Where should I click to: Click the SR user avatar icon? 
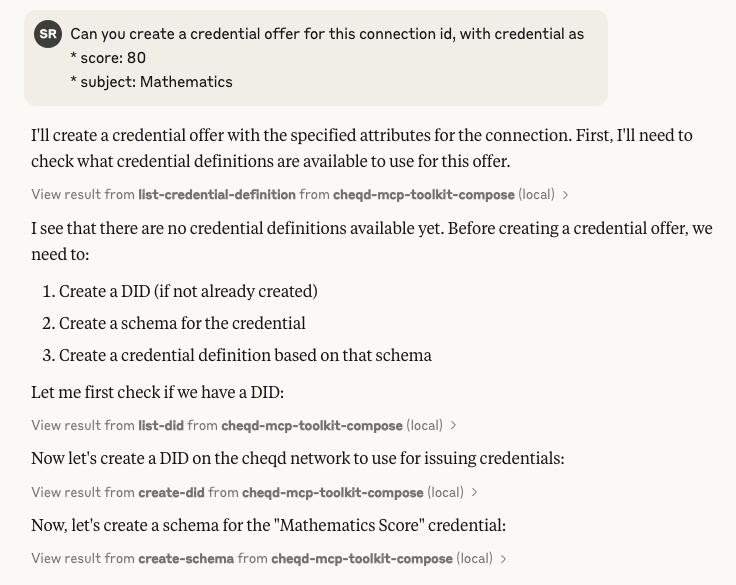[x=48, y=34]
